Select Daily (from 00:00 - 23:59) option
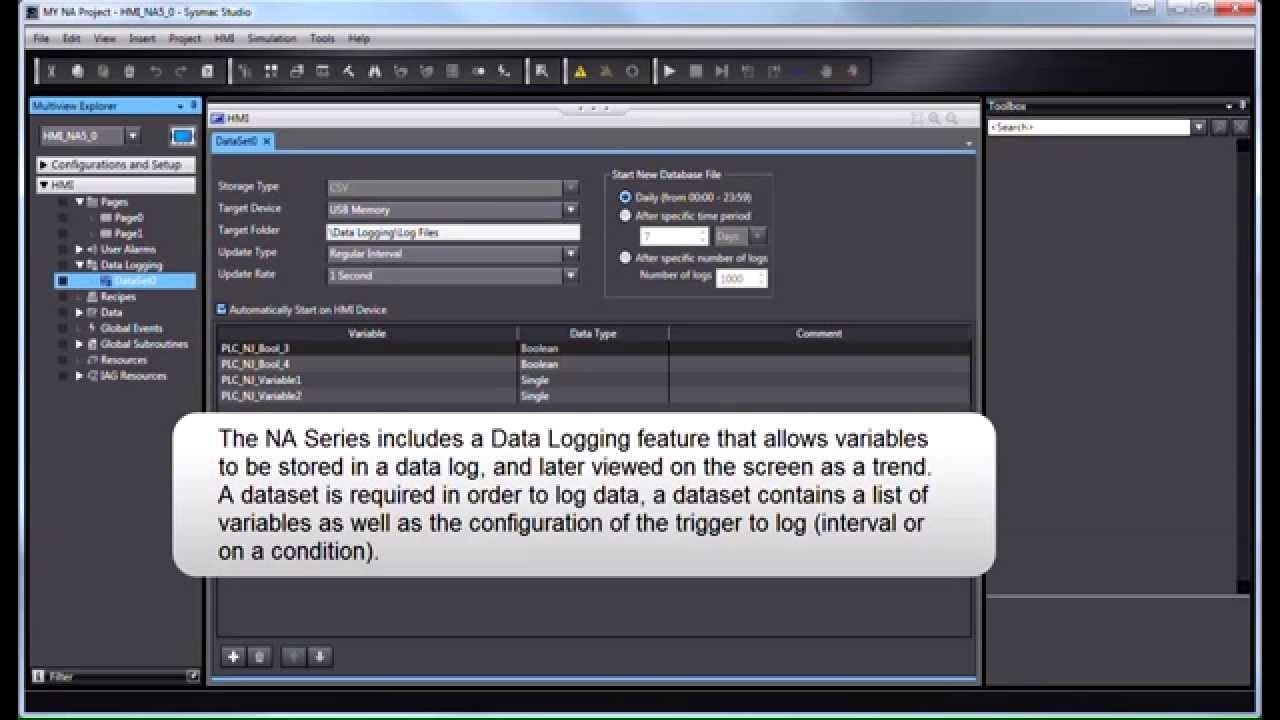 (625, 198)
